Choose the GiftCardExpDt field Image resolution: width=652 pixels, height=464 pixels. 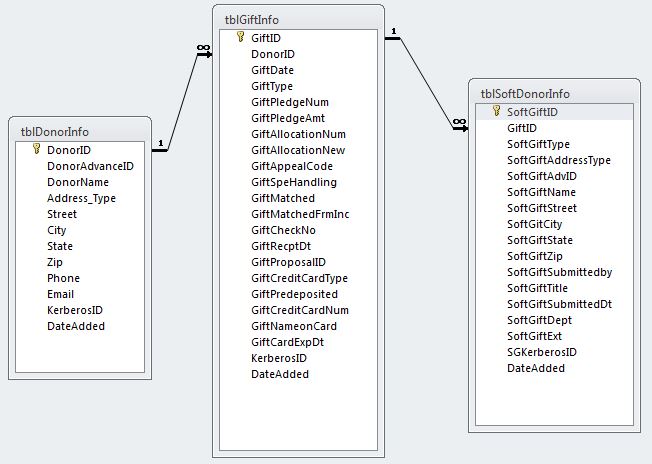(298, 342)
